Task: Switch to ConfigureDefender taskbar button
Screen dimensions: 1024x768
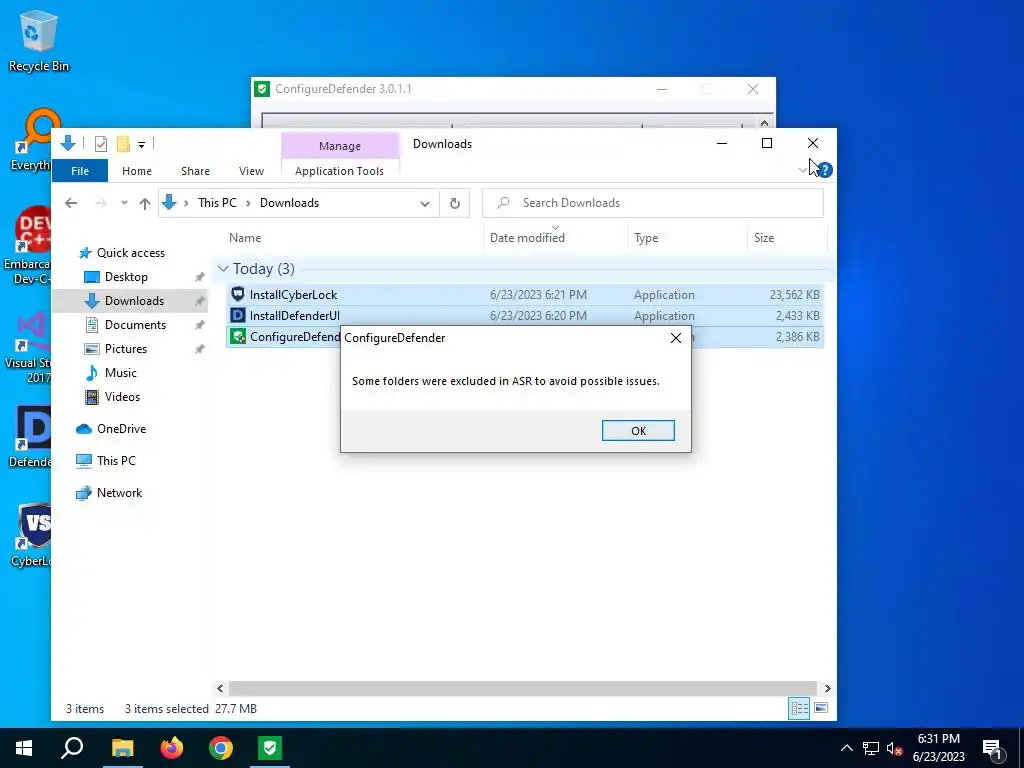Action: coord(270,748)
